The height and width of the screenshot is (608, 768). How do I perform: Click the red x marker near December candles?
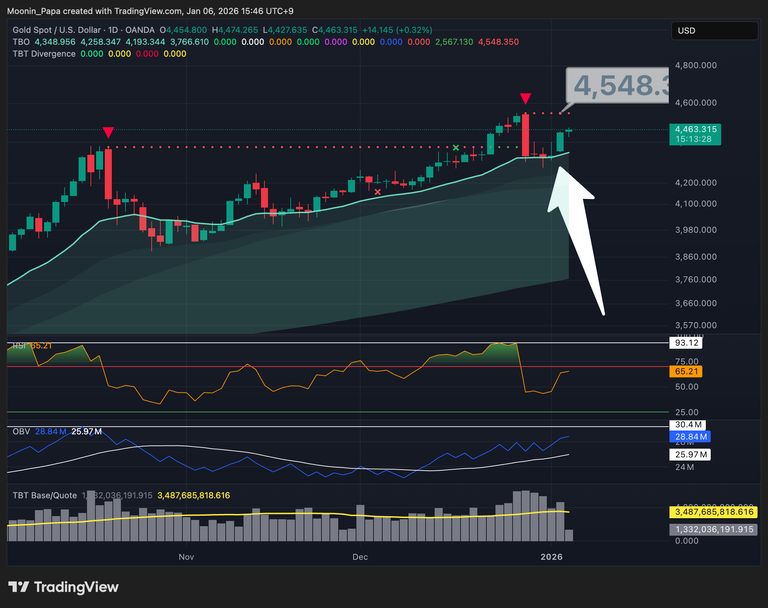(x=377, y=191)
